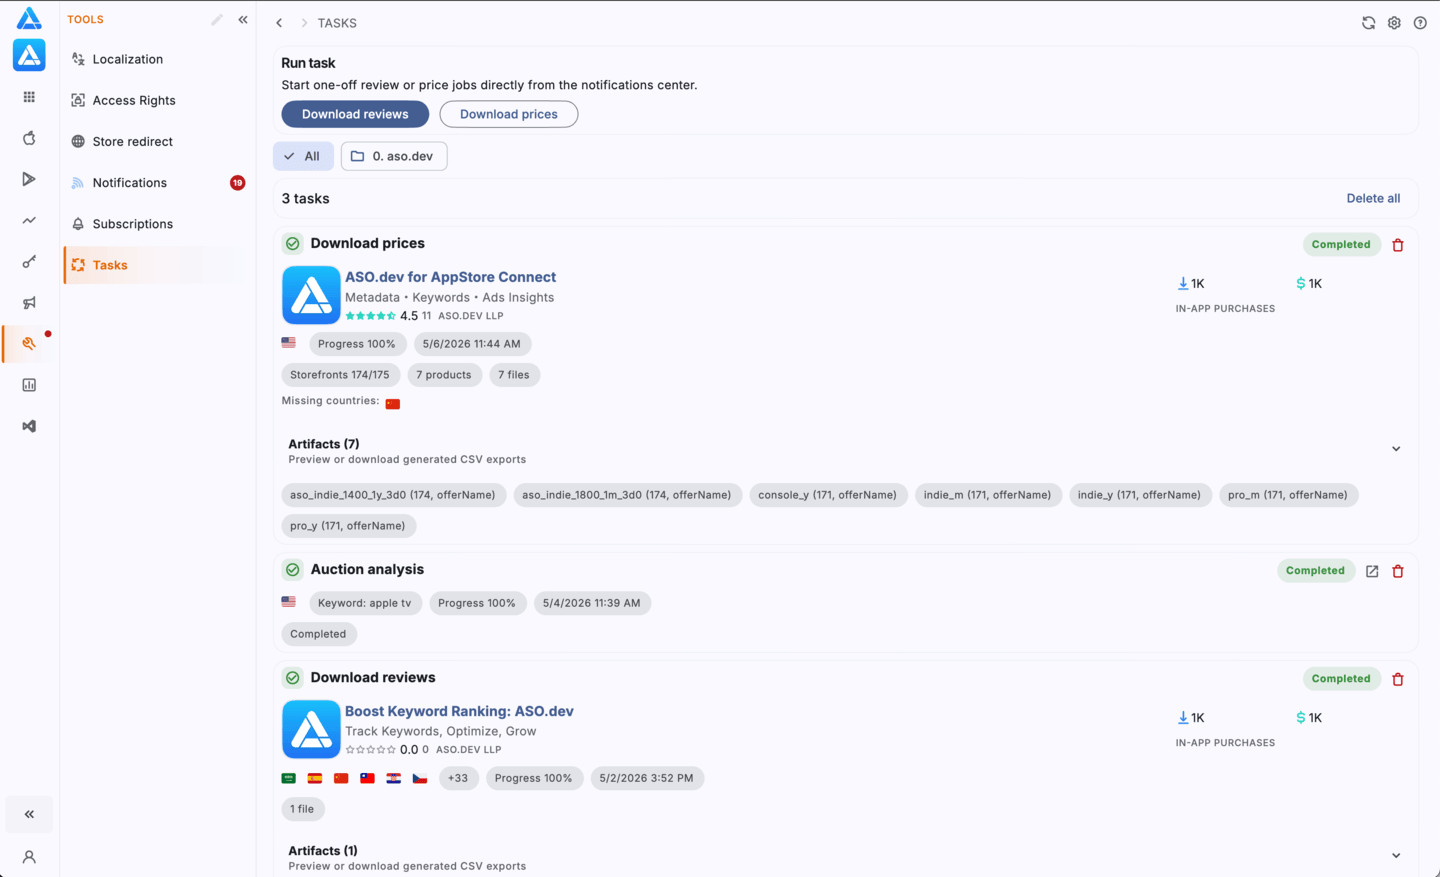Collapse the Tools panel with double arrow
The width and height of the screenshot is (1440, 877).
(x=243, y=20)
